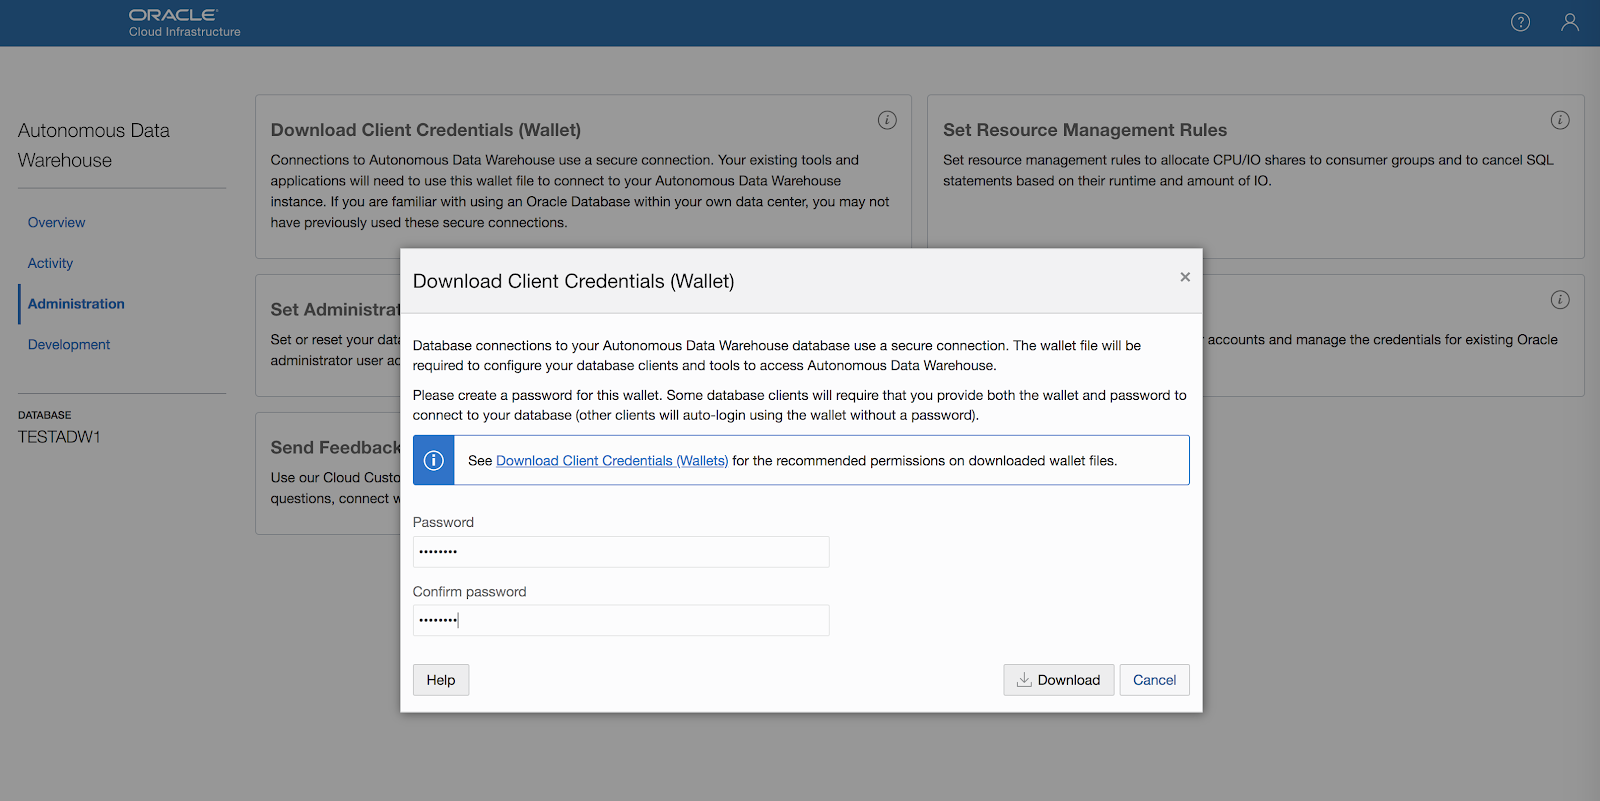The height and width of the screenshot is (801, 1600).
Task: Open the Development section
Action: point(69,344)
